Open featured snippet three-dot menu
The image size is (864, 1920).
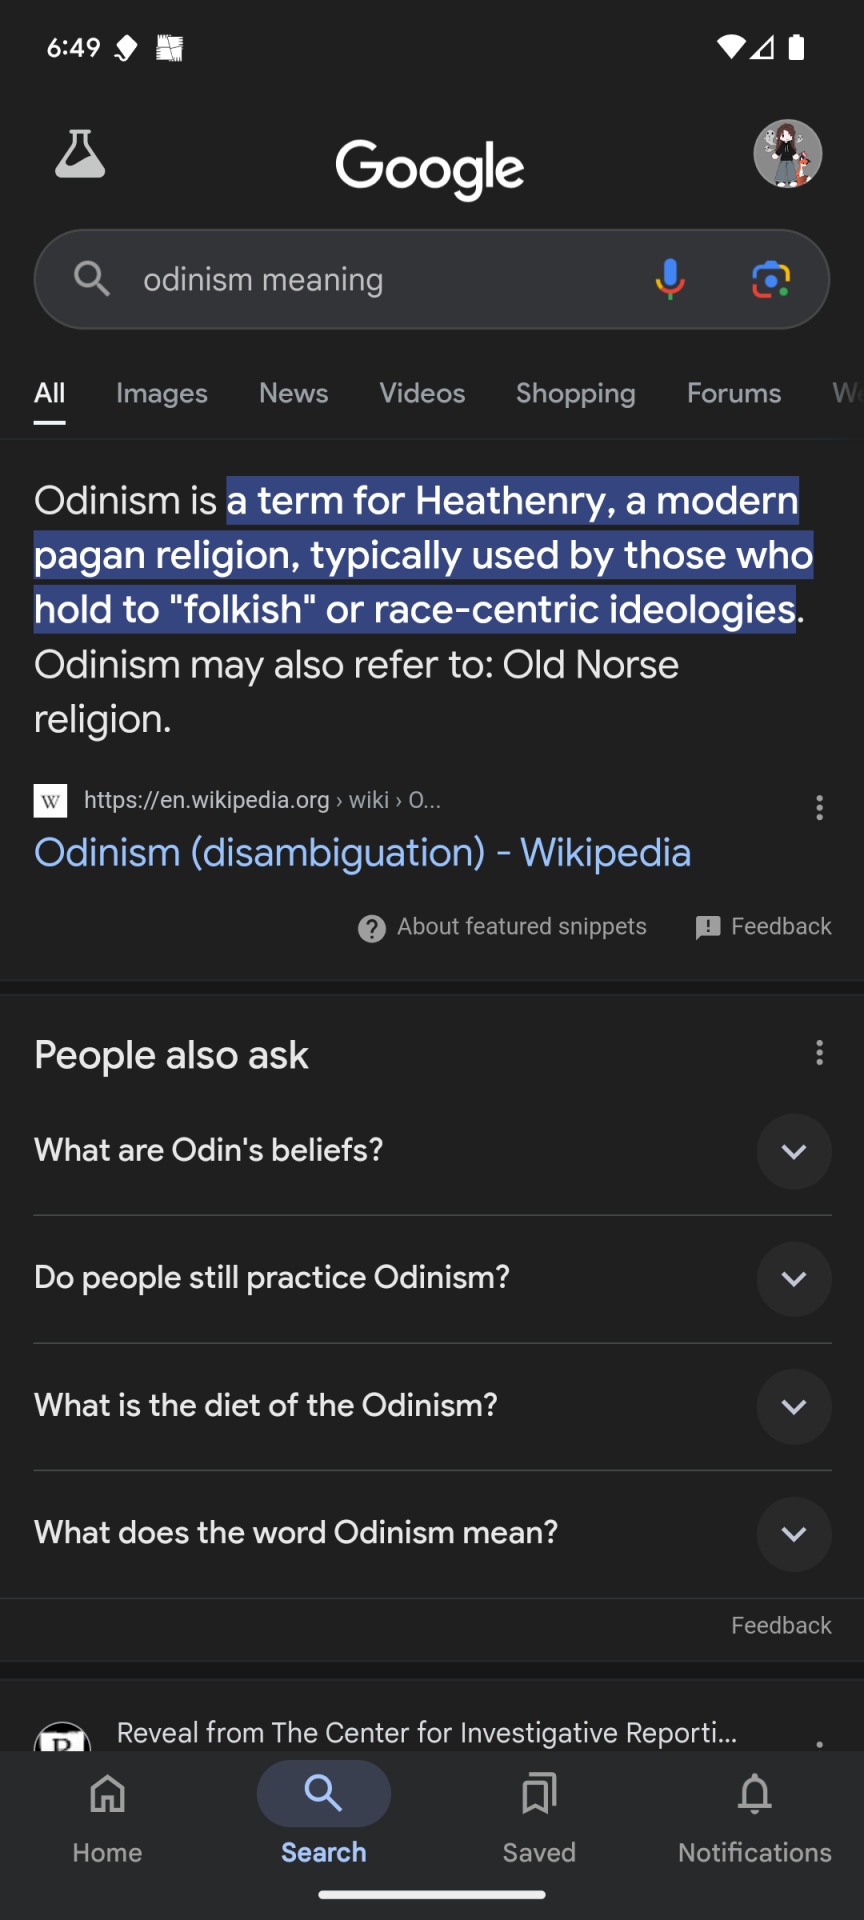(x=819, y=807)
